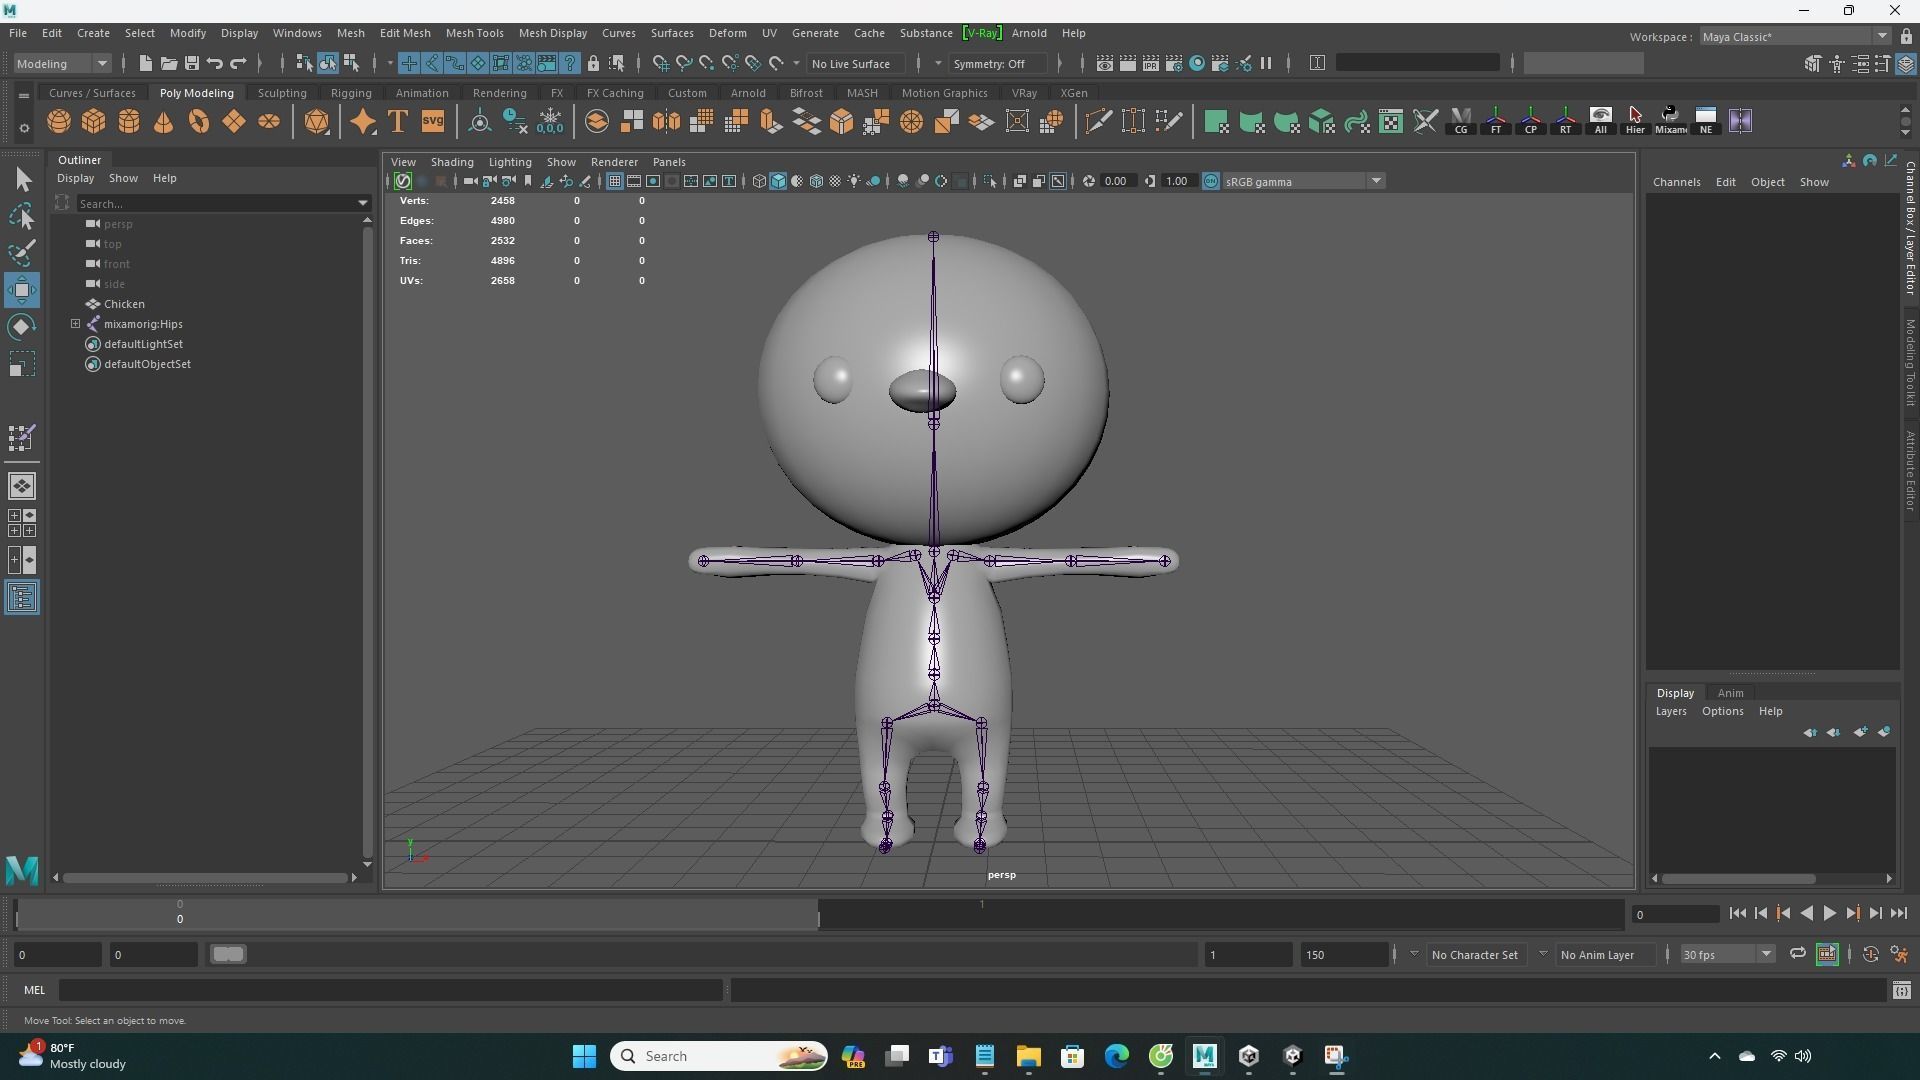
Task: Select the Rotate tool in toolbox
Action: pyautogui.click(x=22, y=327)
